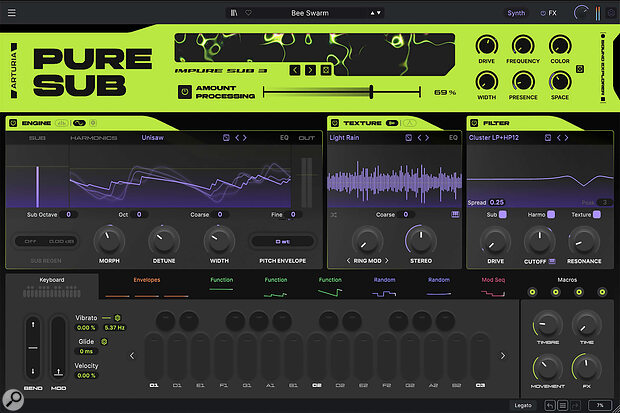
Task: Click the infinity engine mode icon
Action: (79, 123)
